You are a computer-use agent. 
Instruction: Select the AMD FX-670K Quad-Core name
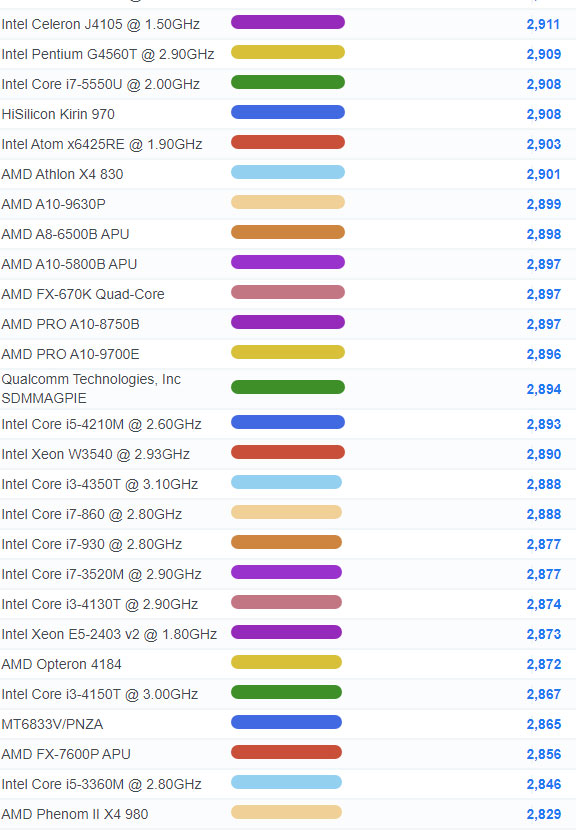pos(83,294)
